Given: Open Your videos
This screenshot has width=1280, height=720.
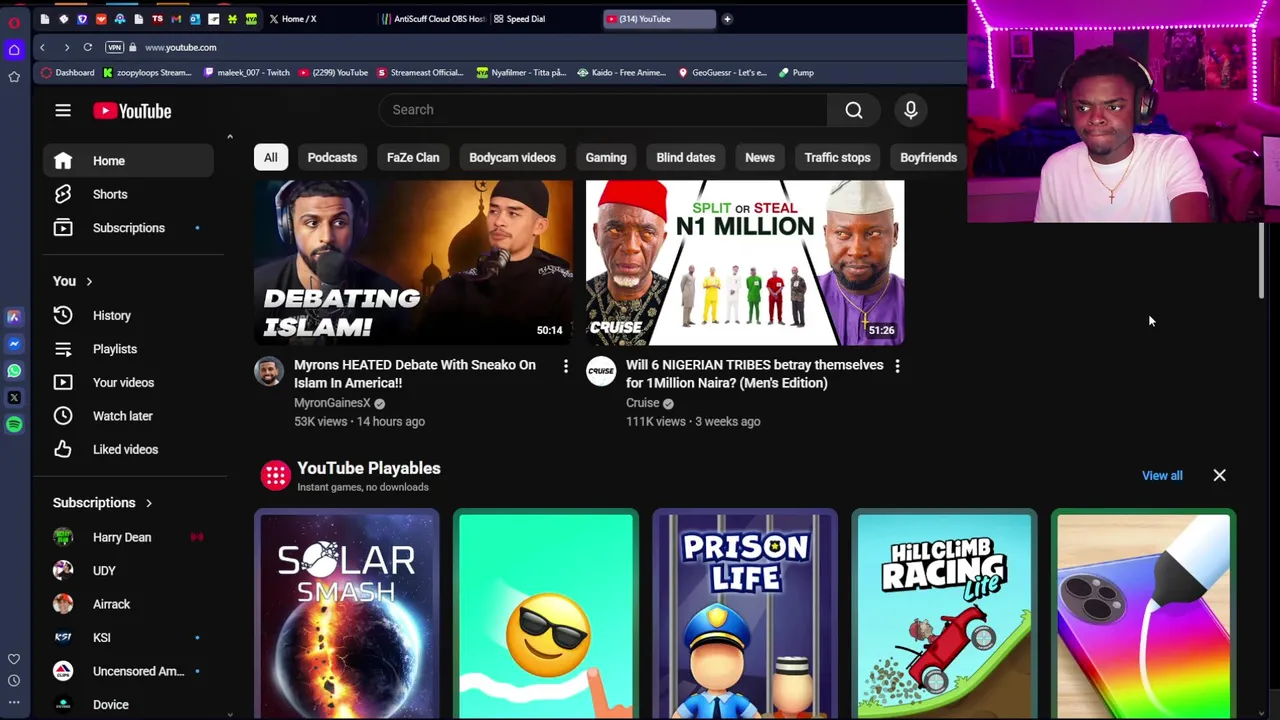Looking at the screenshot, I should (x=128, y=382).
